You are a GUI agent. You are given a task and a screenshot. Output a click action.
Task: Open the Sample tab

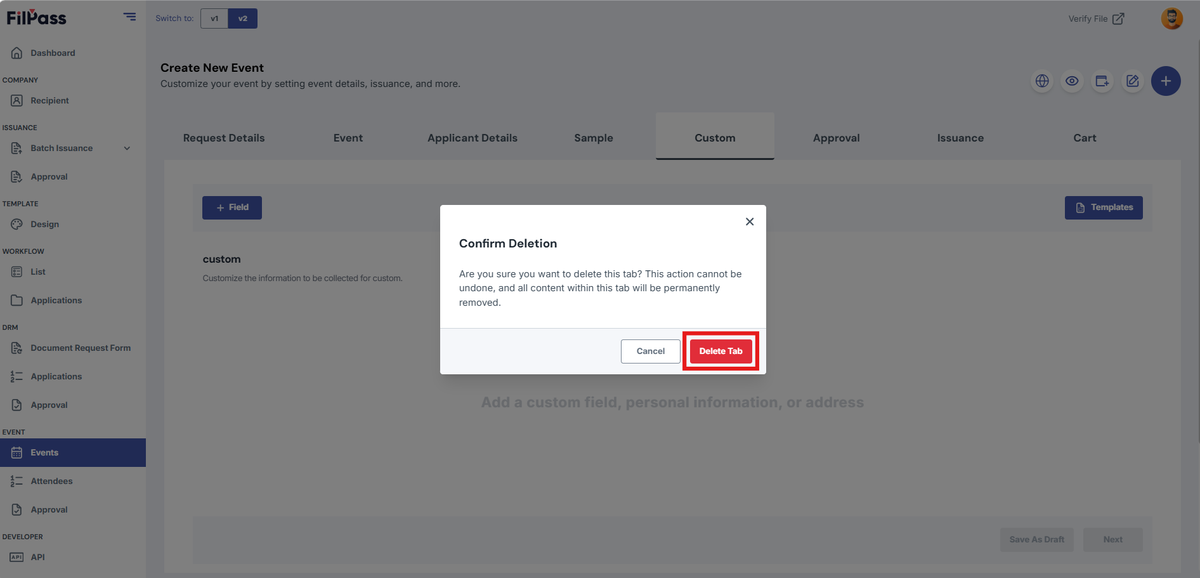click(593, 138)
